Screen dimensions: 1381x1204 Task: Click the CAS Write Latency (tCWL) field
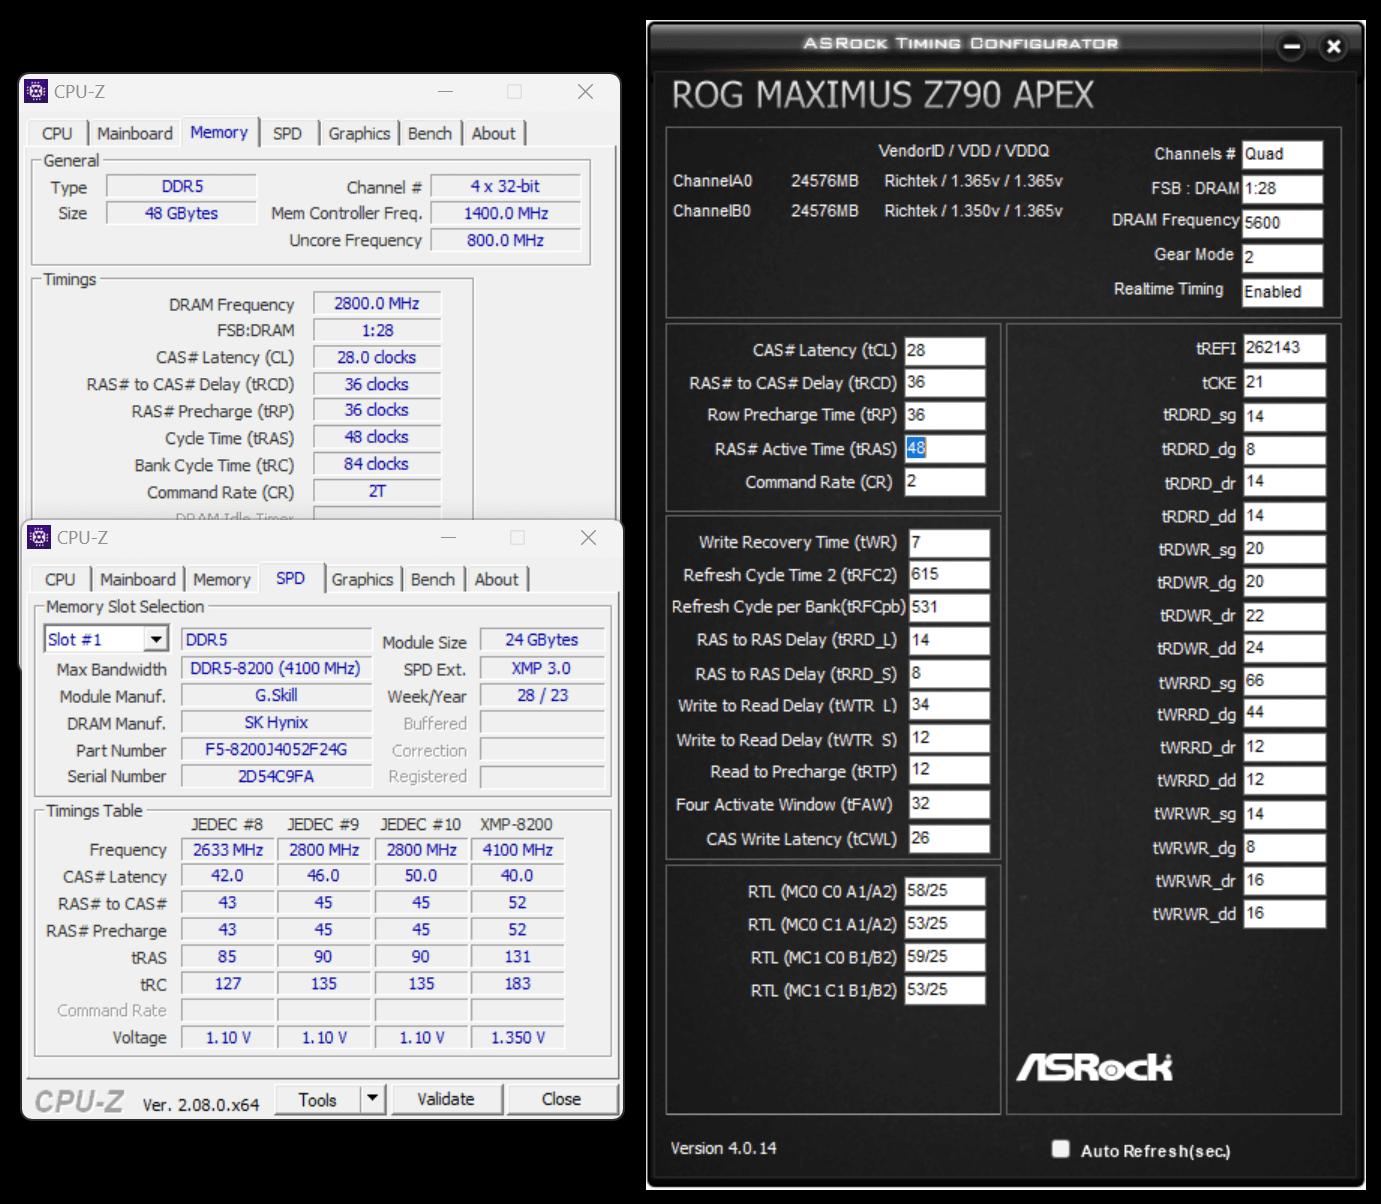[949, 838]
